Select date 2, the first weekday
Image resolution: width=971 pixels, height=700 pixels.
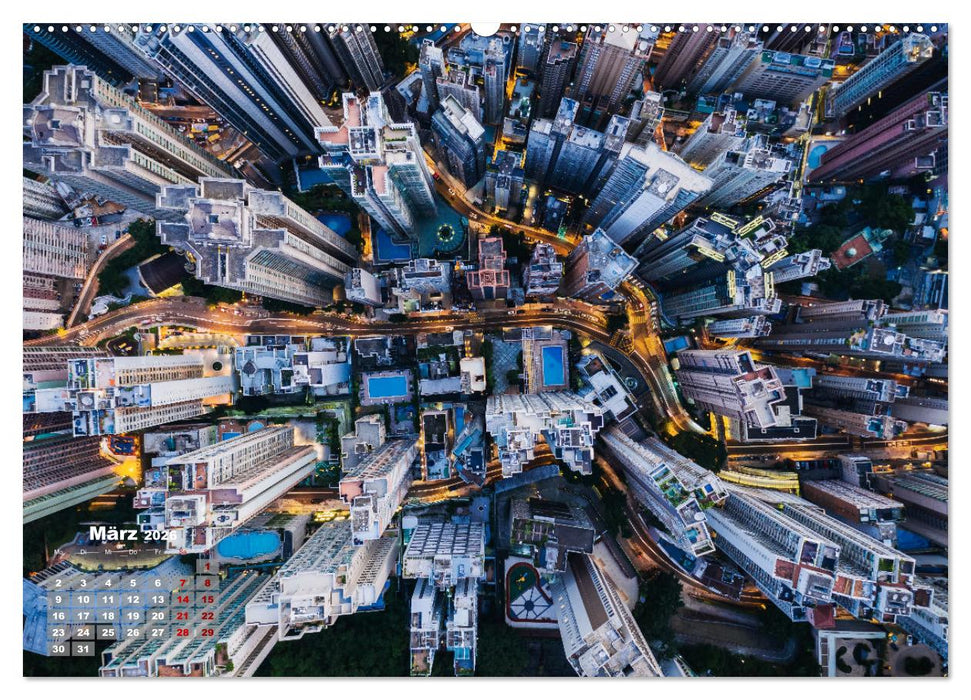click(x=58, y=583)
